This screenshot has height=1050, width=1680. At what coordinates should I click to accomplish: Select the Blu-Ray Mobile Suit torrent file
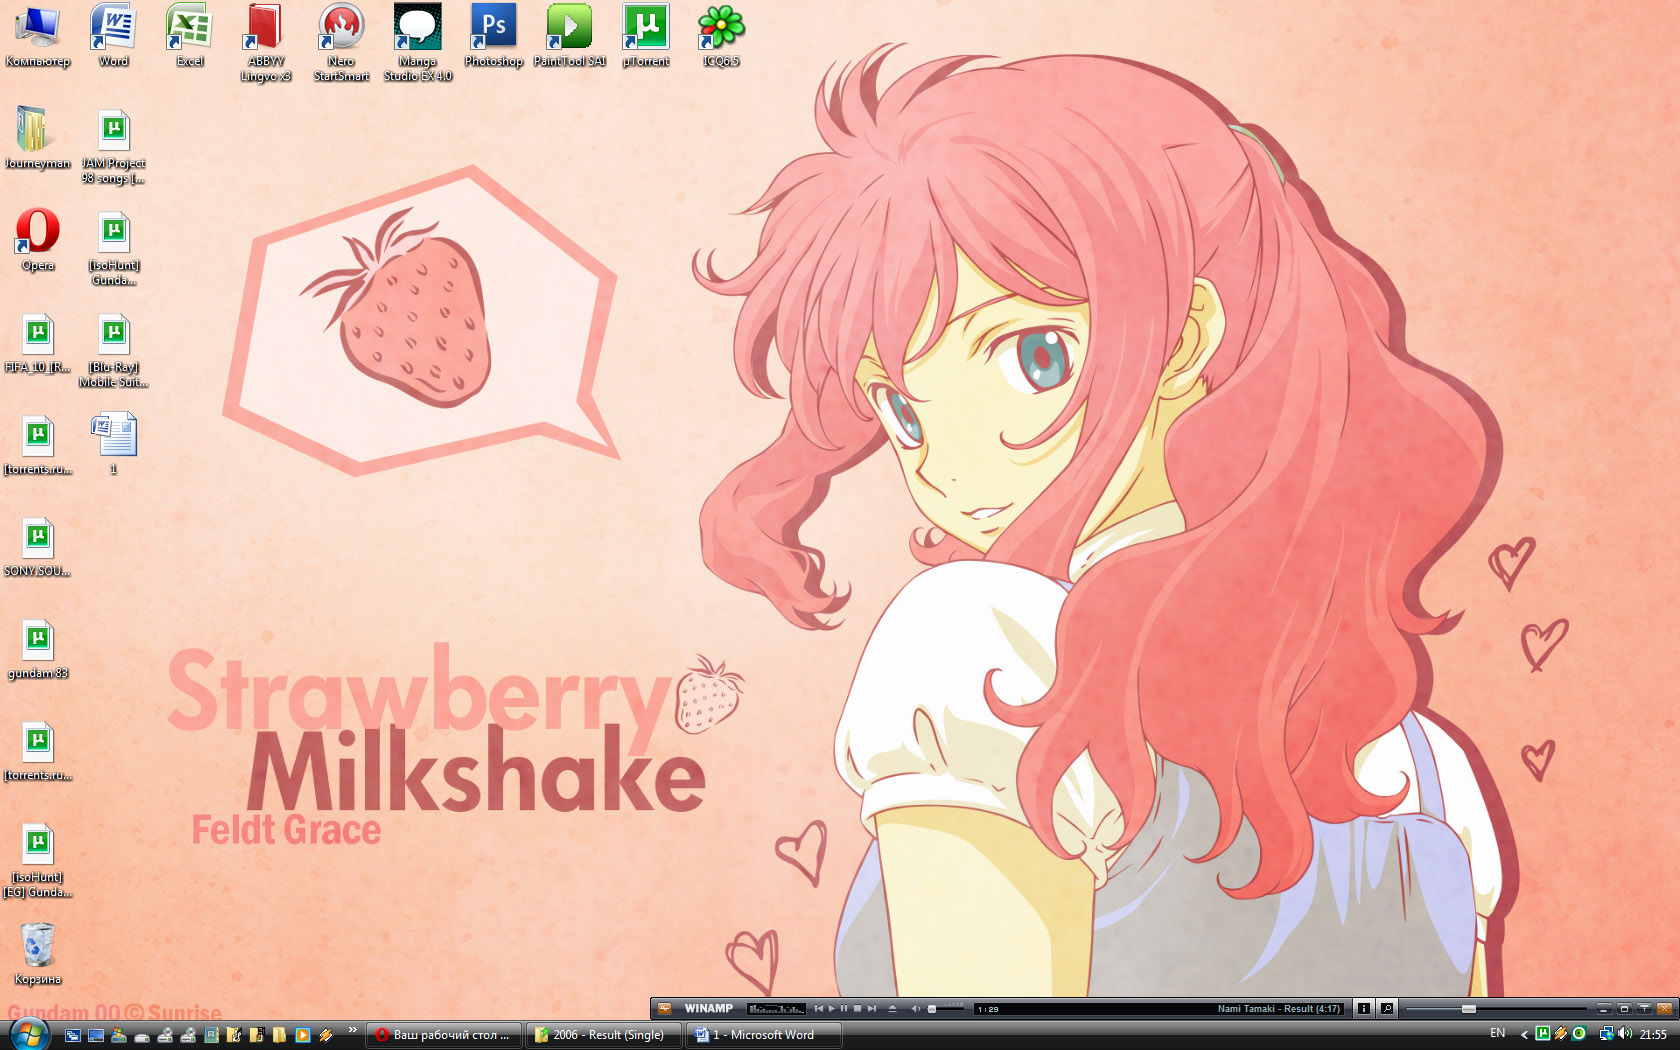(x=113, y=350)
